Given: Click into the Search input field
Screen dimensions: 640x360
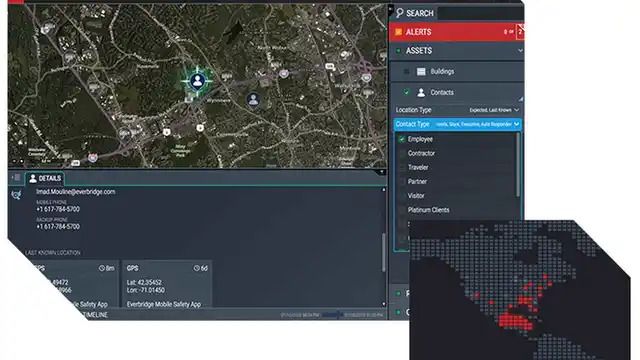Looking at the screenshot, I should 480,13.
